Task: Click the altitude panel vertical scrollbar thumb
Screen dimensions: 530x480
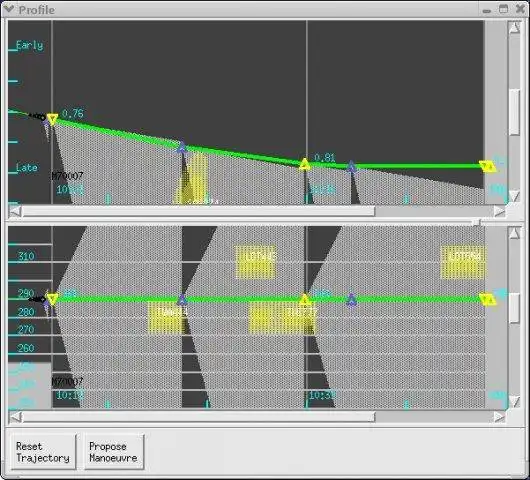Action: tap(514, 308)
